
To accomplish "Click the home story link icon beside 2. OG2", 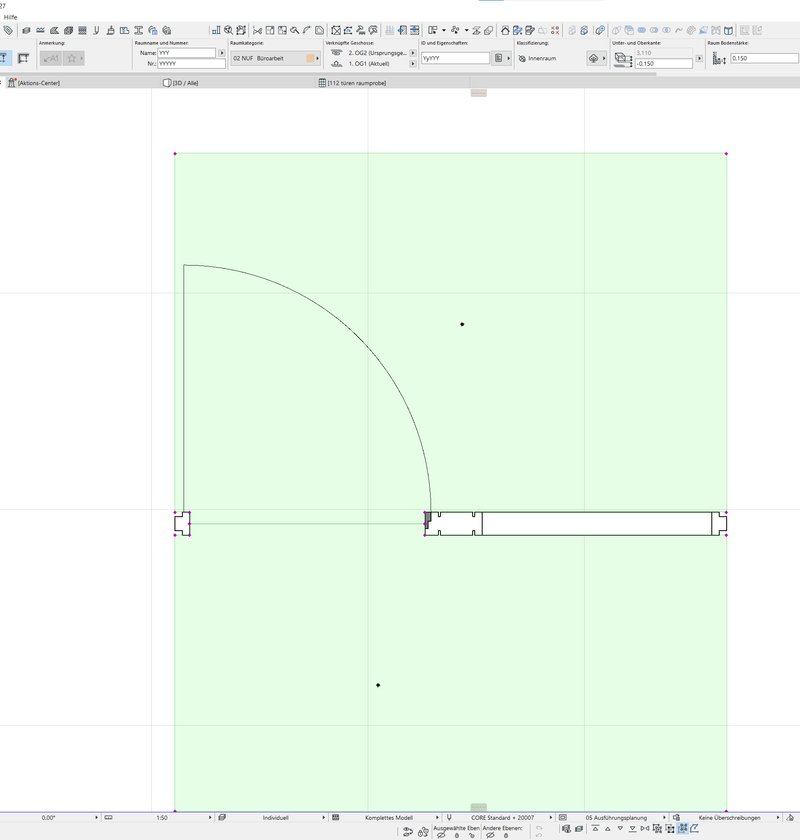I will click(337, 53).
